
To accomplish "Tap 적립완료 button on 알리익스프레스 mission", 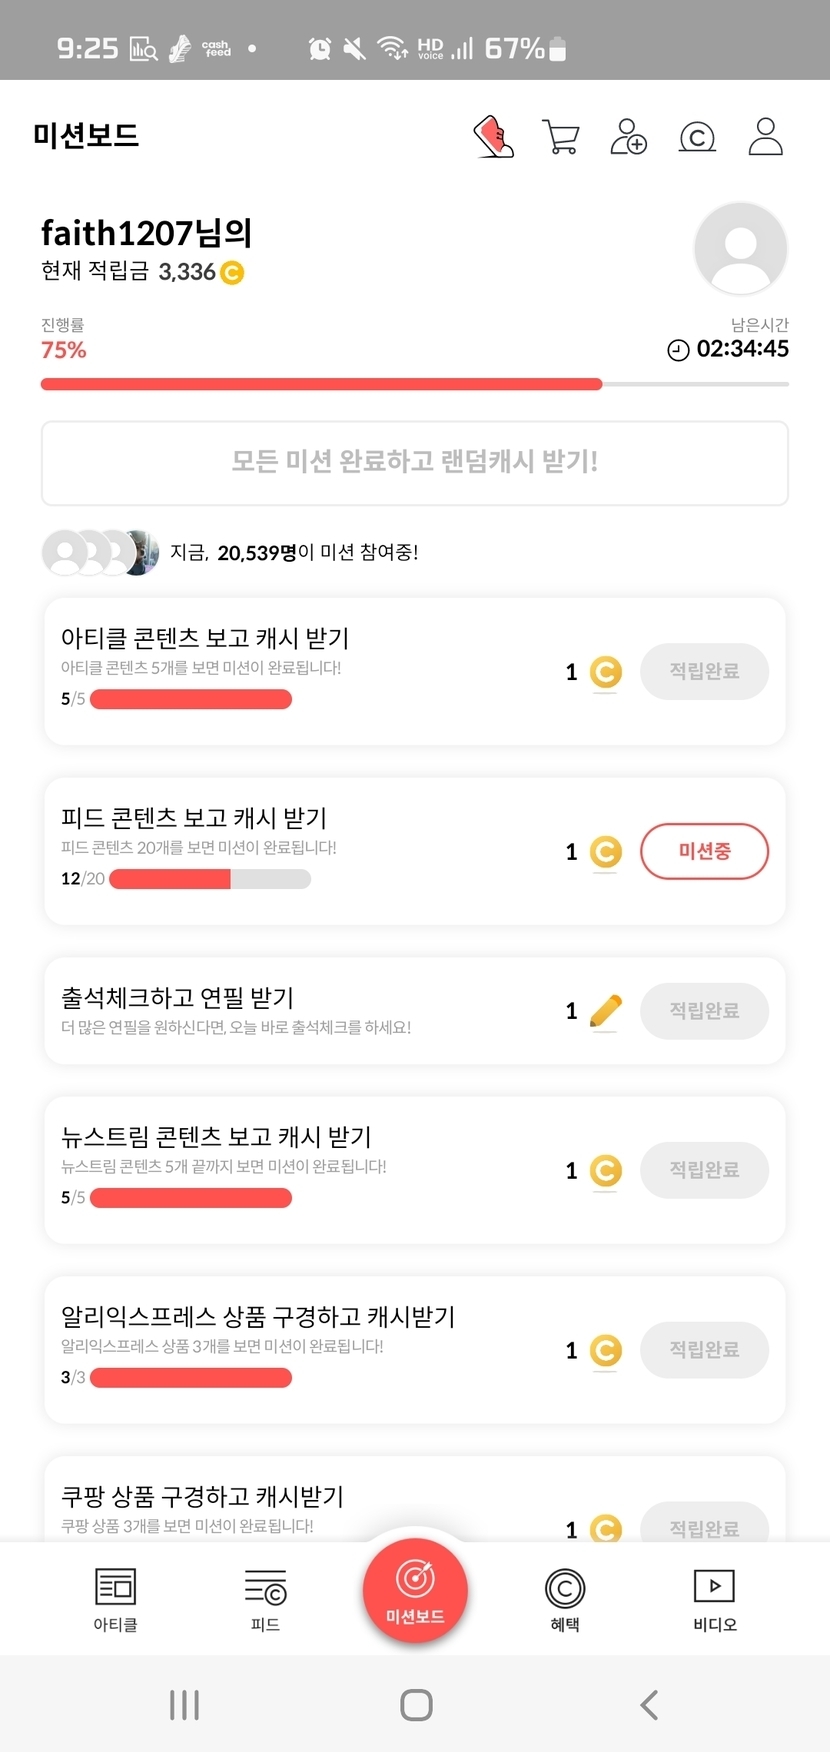I will tap(704, 1350).
